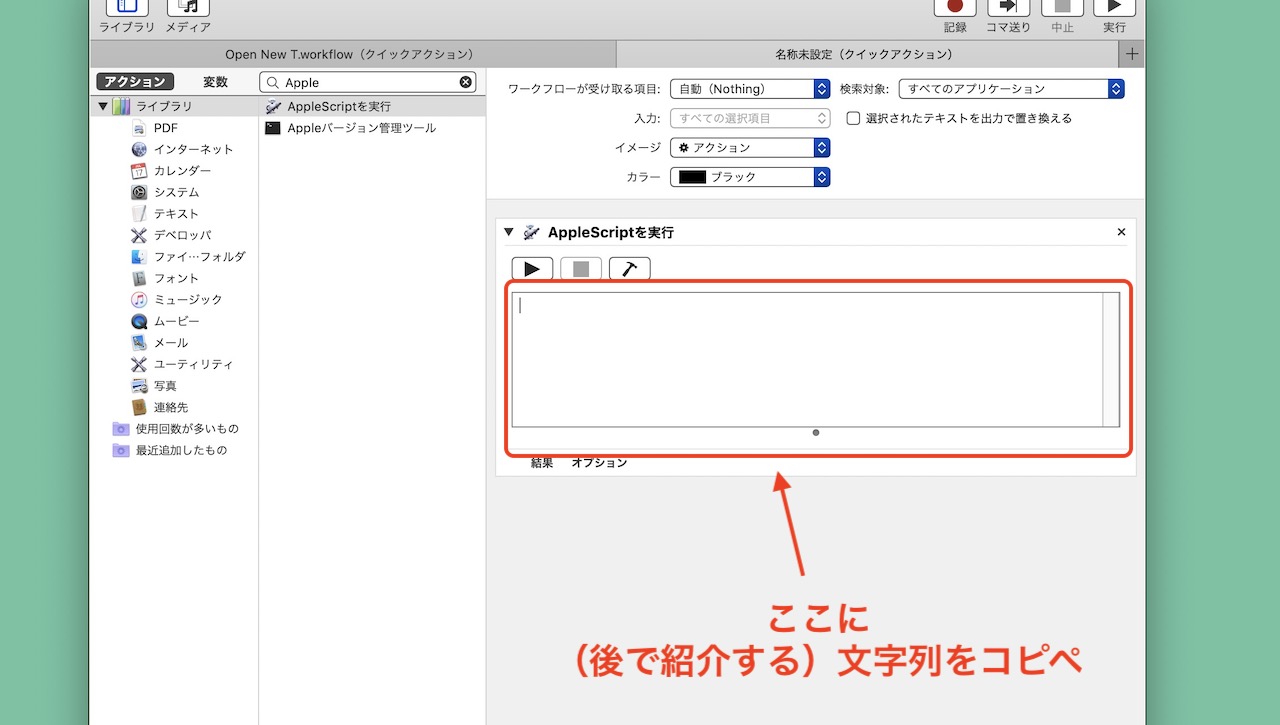The width and height of the screenshot is (1280, 725).
Task: Collapse the AppleScriptを実行 action panel
Action: coord(508,232)
